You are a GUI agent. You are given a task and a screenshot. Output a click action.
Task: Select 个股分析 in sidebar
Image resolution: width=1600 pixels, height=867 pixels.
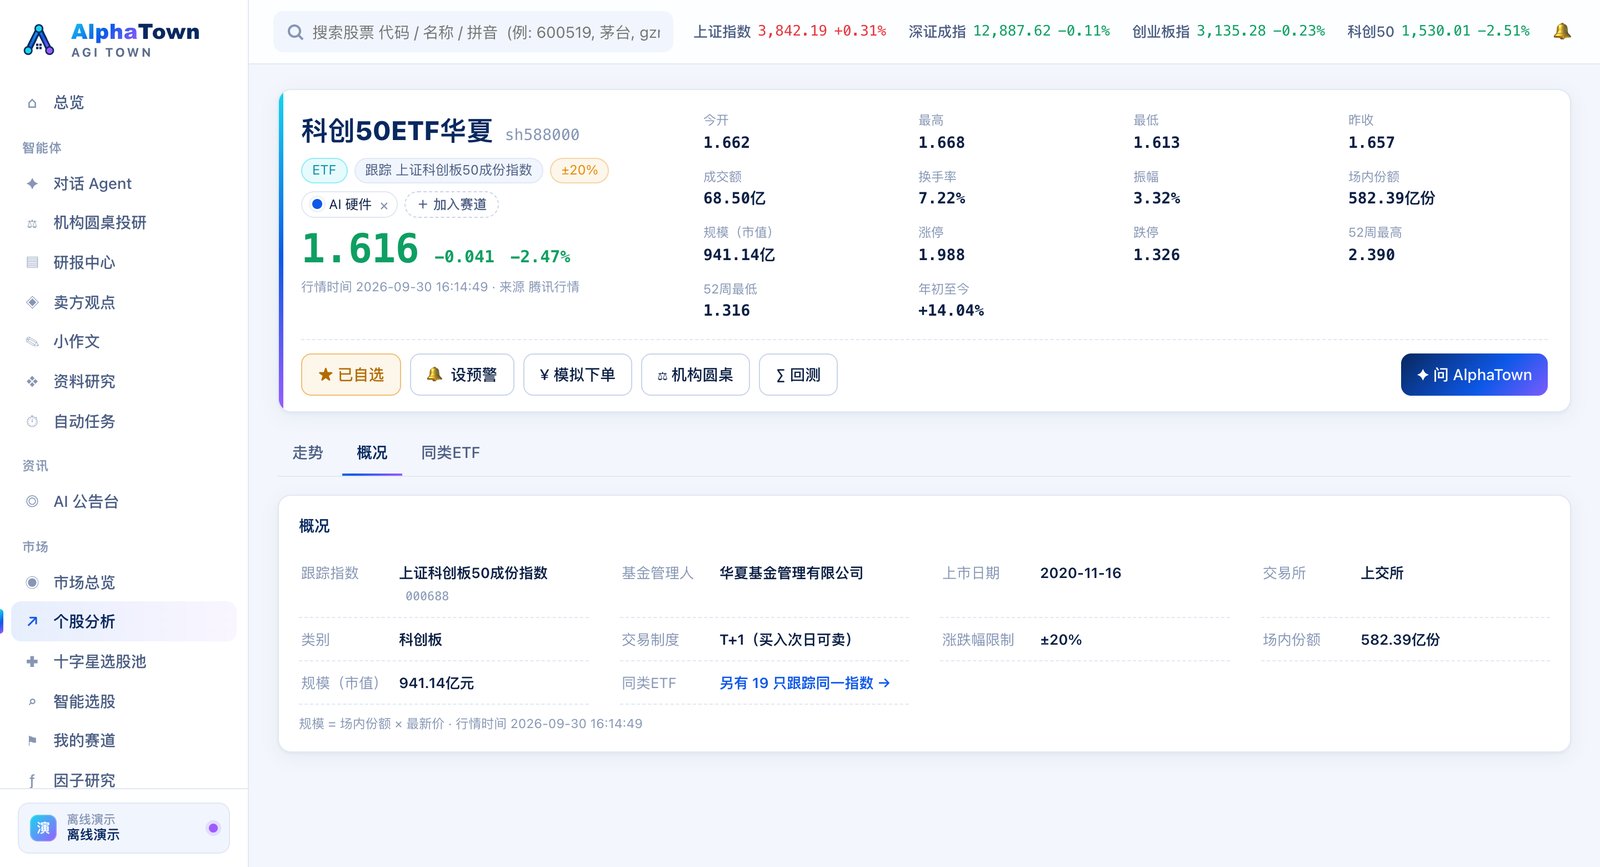[124, 622]
